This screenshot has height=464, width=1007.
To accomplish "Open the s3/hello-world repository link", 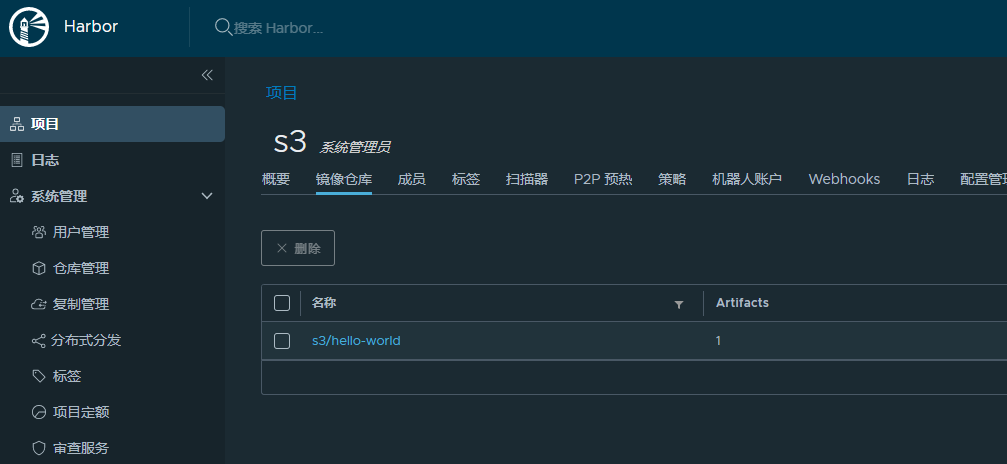I will [356, 341].
